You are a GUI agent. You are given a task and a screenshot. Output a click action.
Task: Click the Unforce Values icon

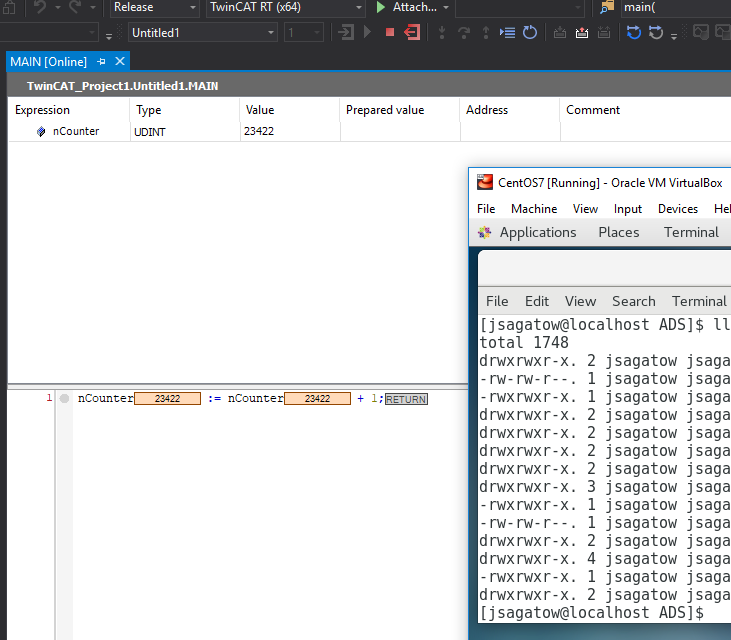[604, 33]
